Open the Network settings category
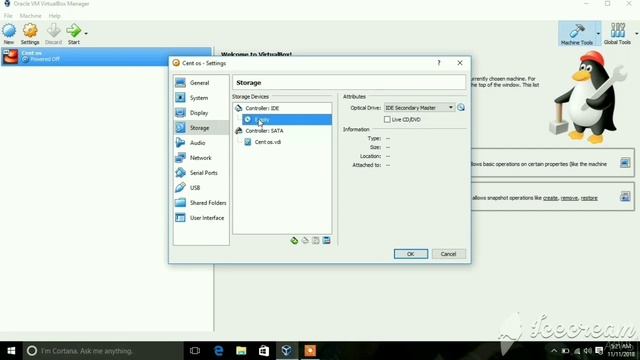Image resolution: width=640 pixels, height=360 pixels. pos(201,158)
